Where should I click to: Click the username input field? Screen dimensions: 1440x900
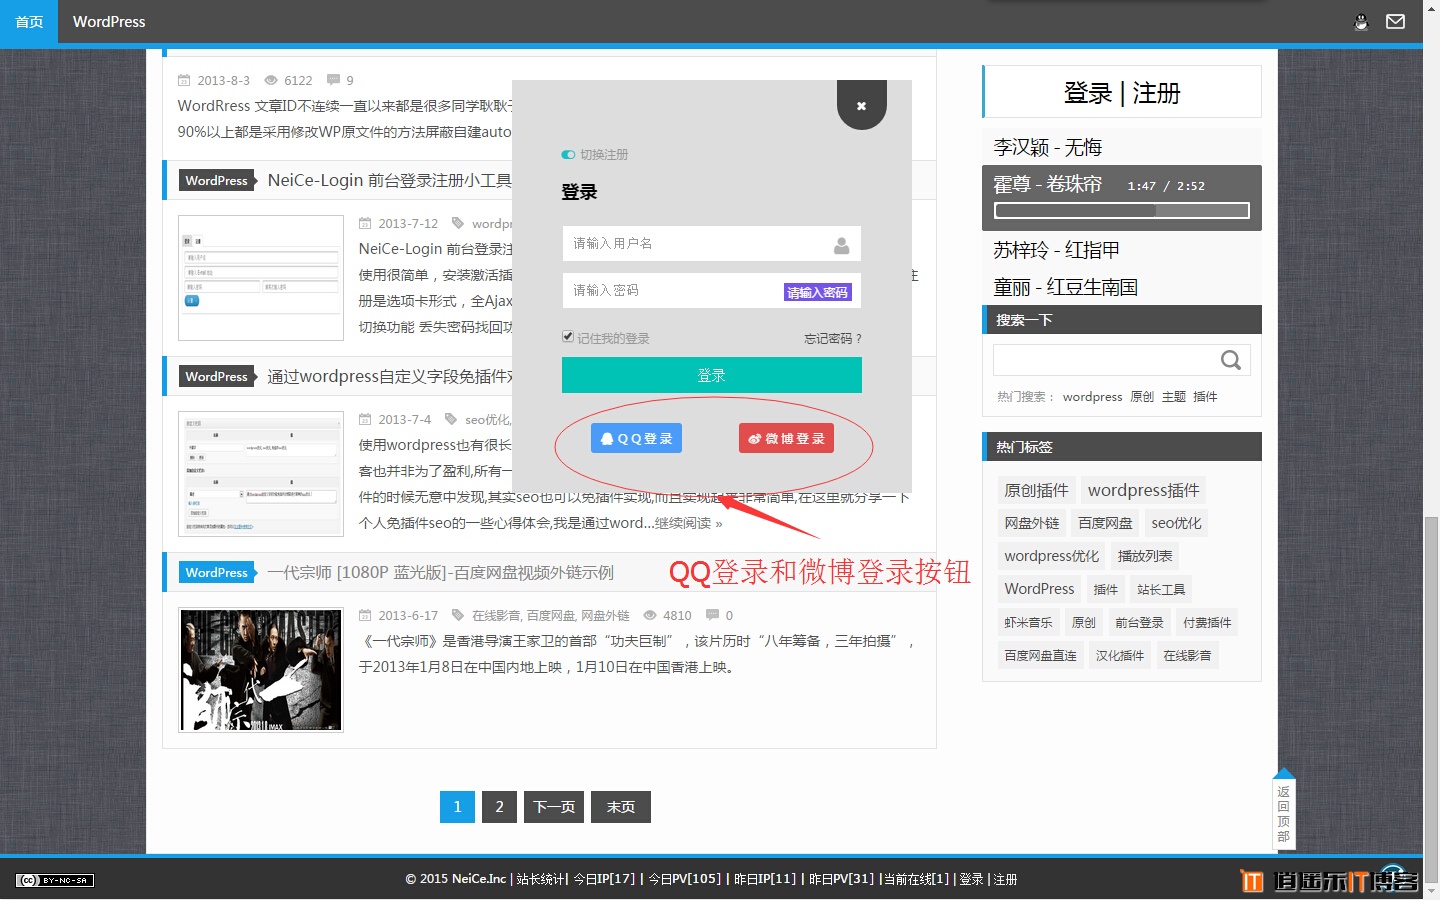711,244
